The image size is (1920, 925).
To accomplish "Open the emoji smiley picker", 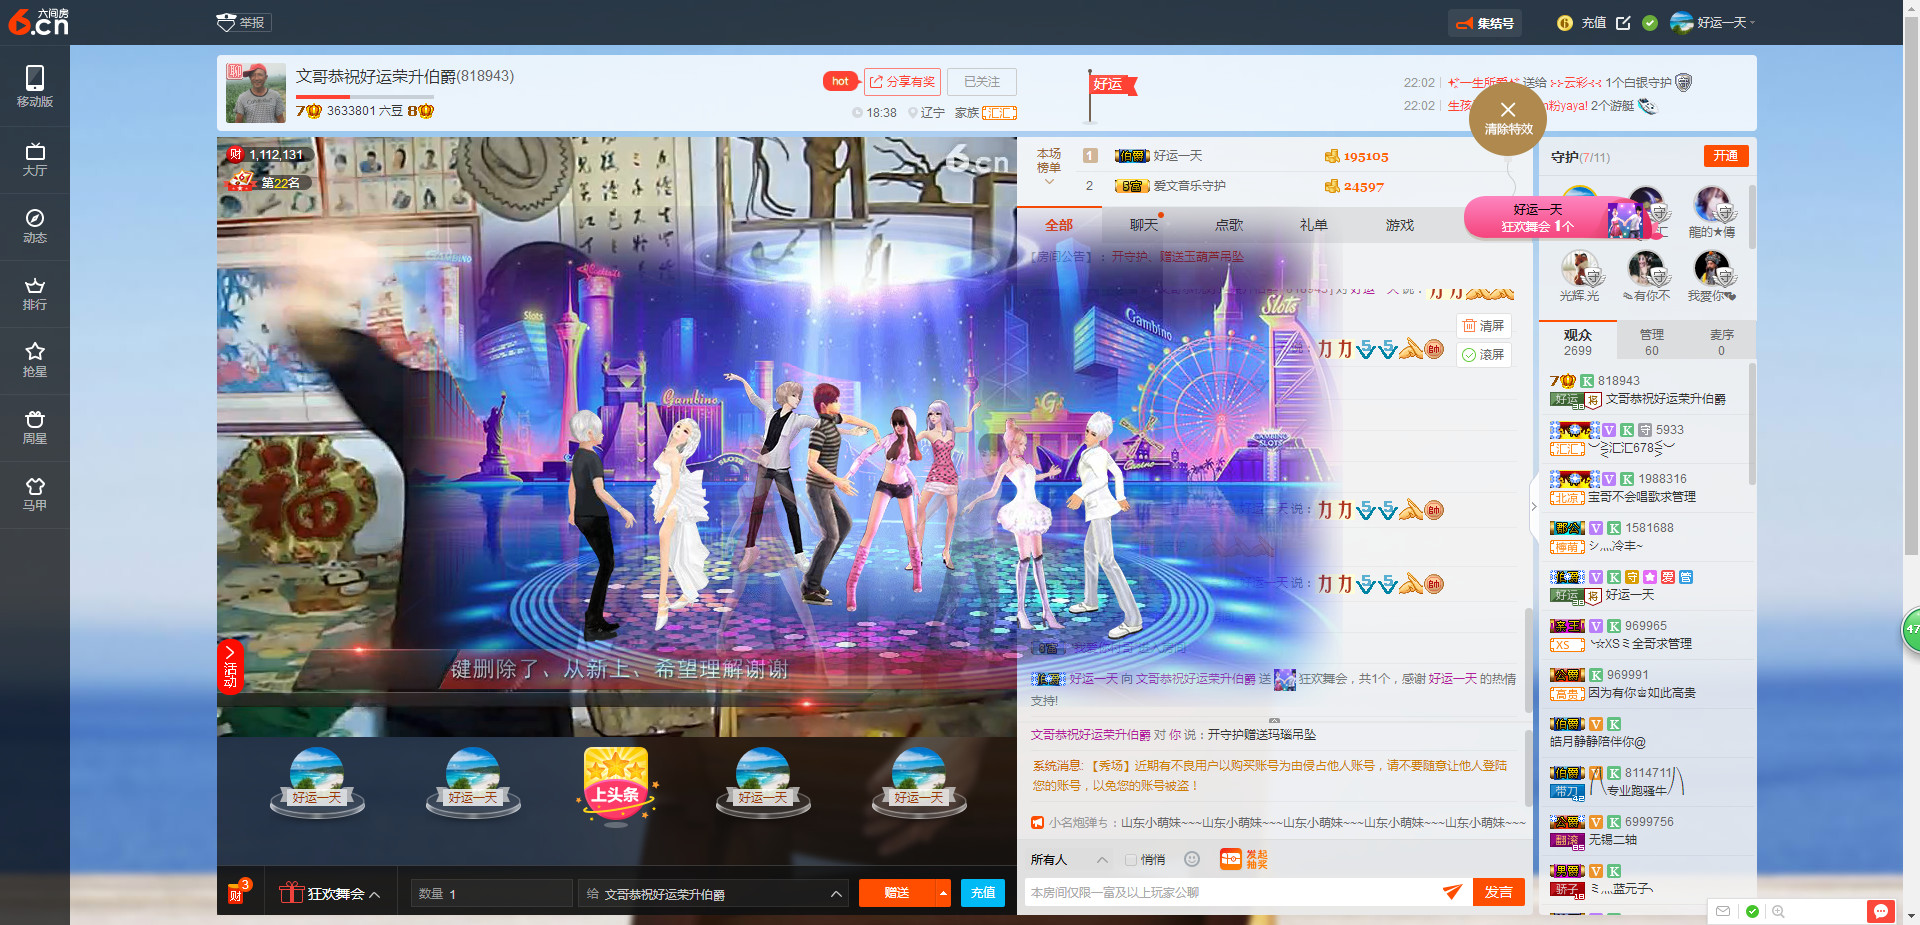I will click(1192, 859).
